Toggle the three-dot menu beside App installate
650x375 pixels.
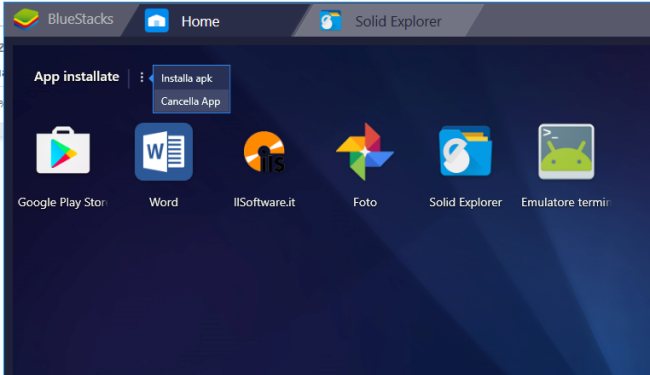pos(142,77)
